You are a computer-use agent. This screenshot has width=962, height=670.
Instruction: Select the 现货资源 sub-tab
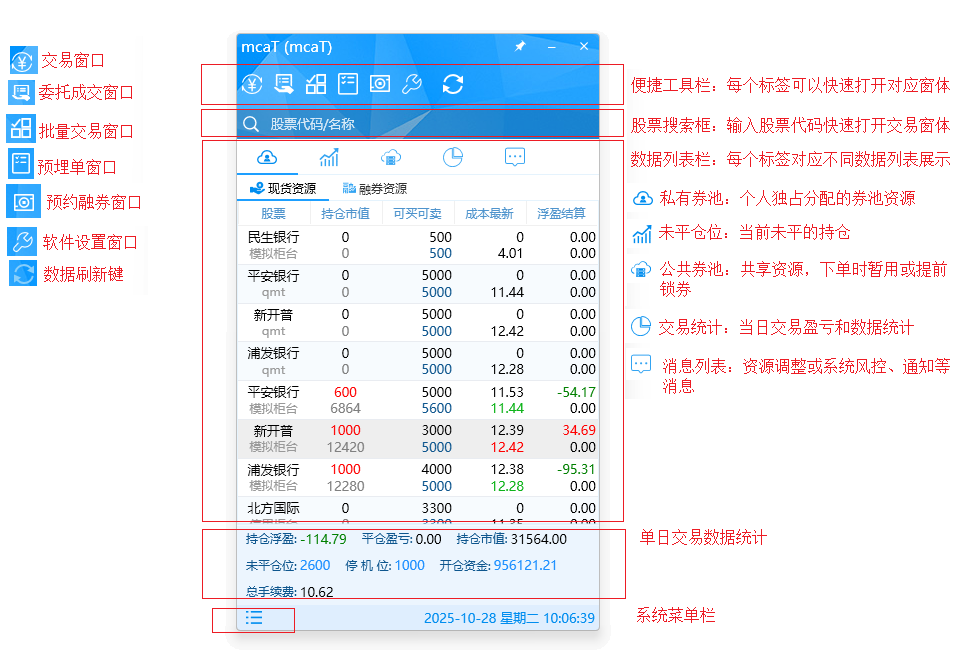point(283,188)
